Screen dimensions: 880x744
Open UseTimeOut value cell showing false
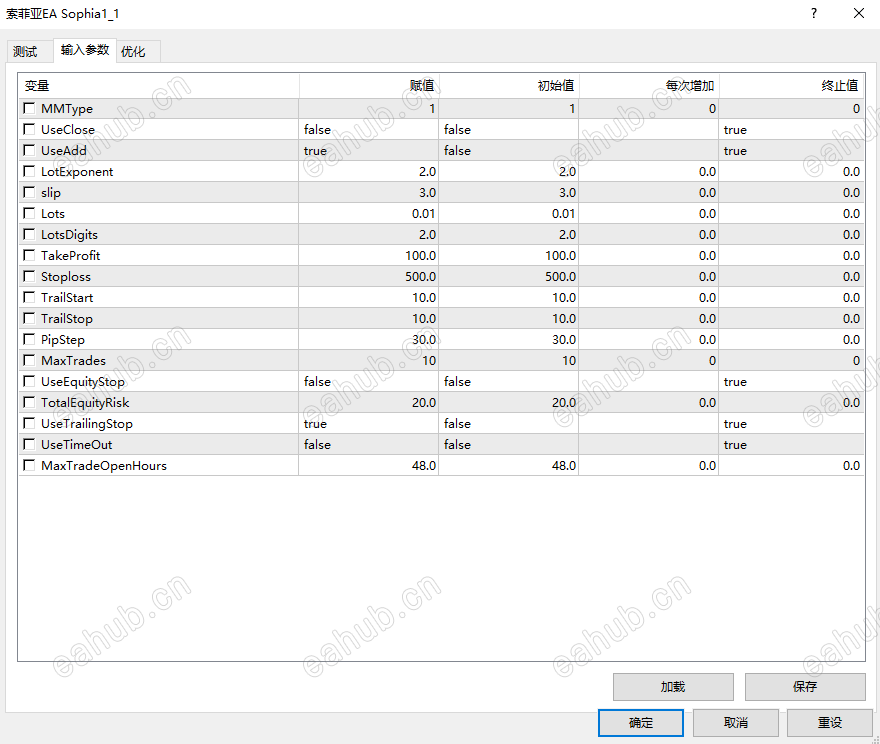pos(368,444)
